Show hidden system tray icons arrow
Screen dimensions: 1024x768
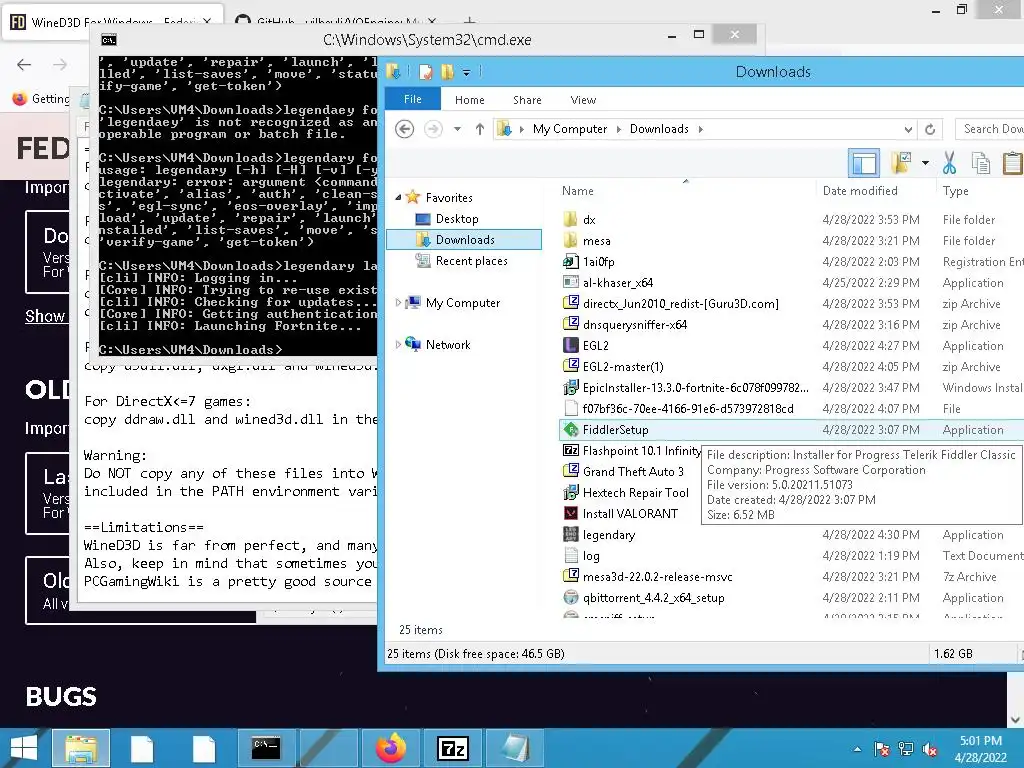[857, 749]
